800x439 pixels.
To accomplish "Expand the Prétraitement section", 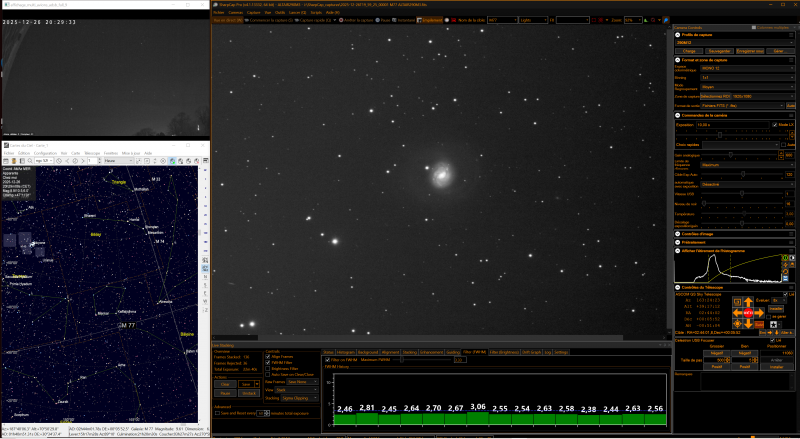I will tap(678, 242).
